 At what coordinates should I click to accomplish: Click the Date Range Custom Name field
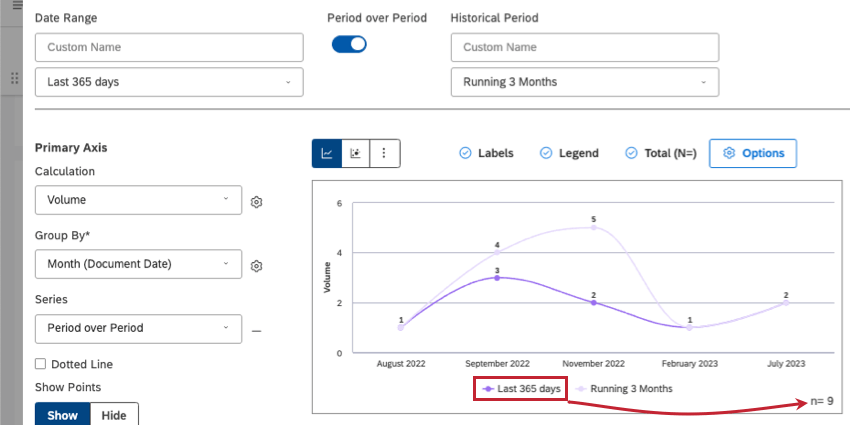169,48
